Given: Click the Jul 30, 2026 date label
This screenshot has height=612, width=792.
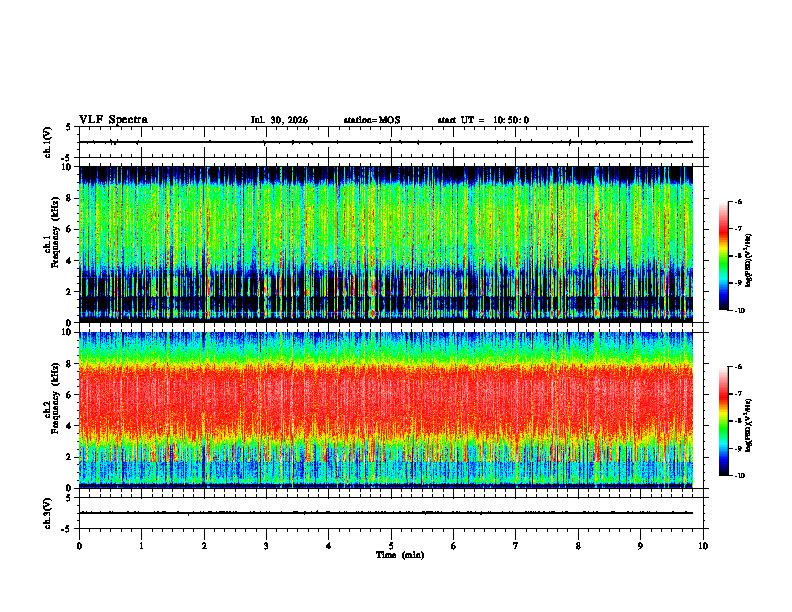Looking at the screenshot, I should click(x=279, y=120).
